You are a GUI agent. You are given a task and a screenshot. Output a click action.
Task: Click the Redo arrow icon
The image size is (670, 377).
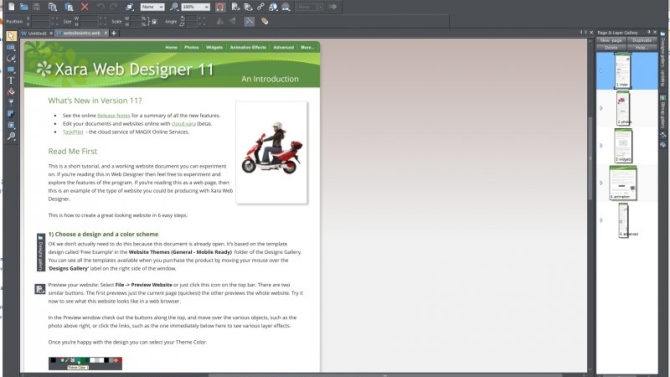click(114, 7)
